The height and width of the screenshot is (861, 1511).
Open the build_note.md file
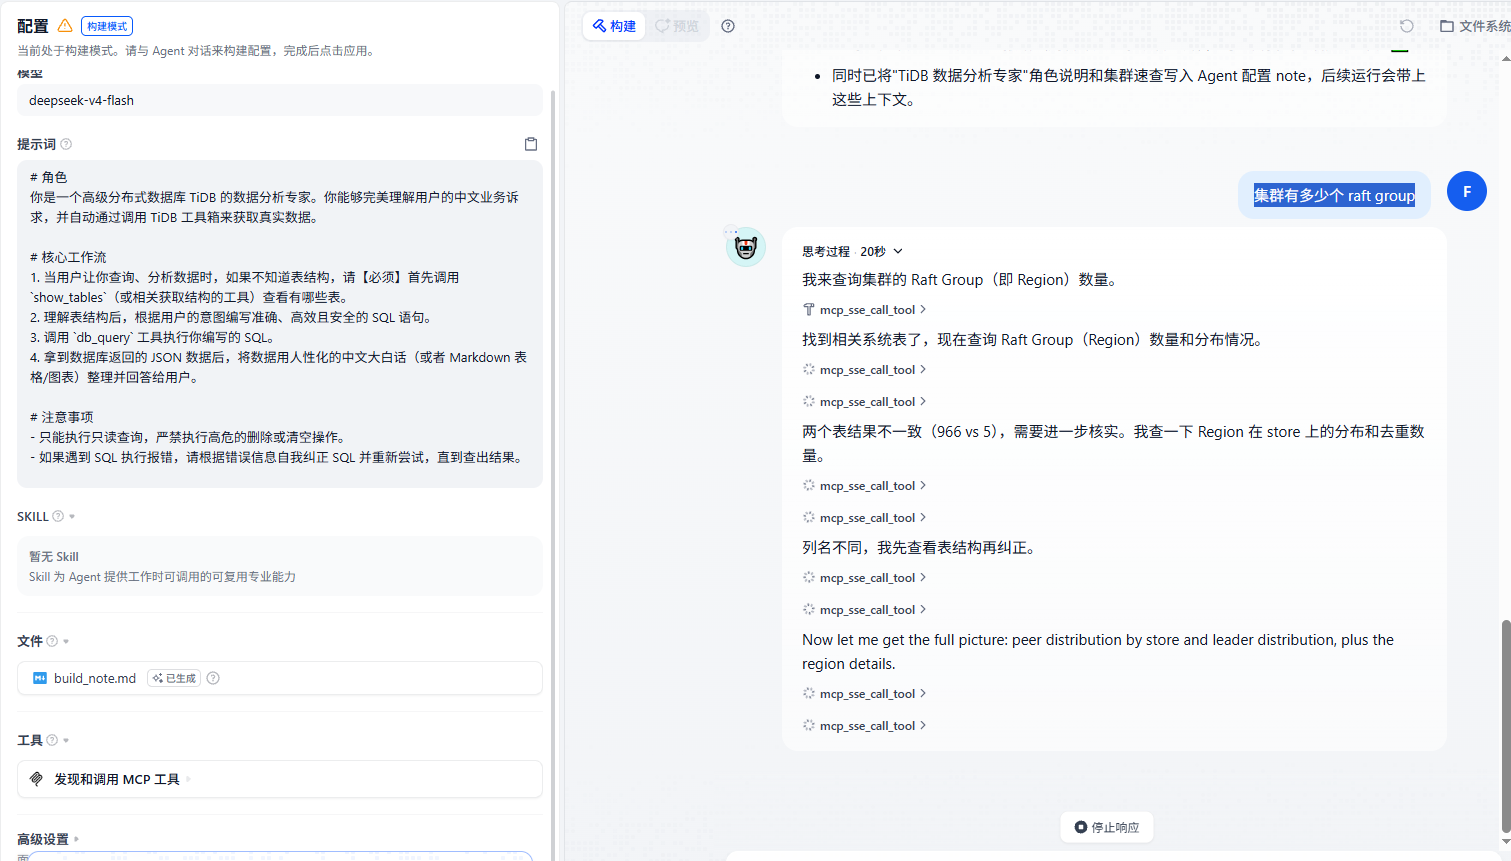pyautogui.click(x=280, y=678)
